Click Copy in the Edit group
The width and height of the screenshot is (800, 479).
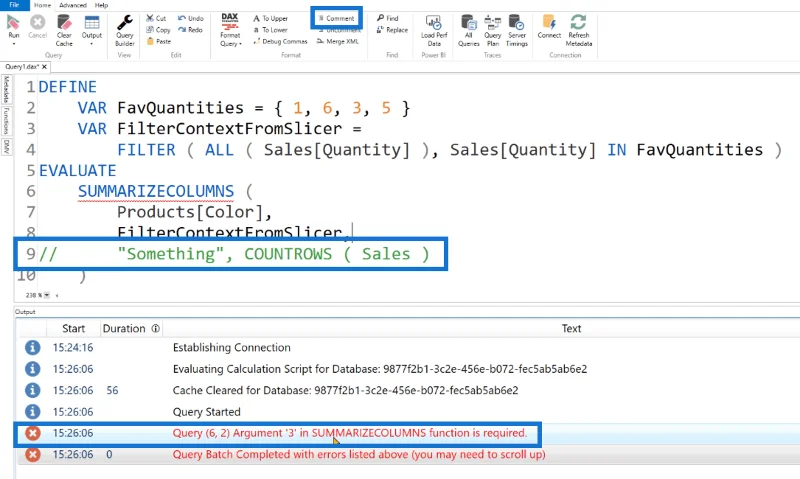tap(158, 30)
